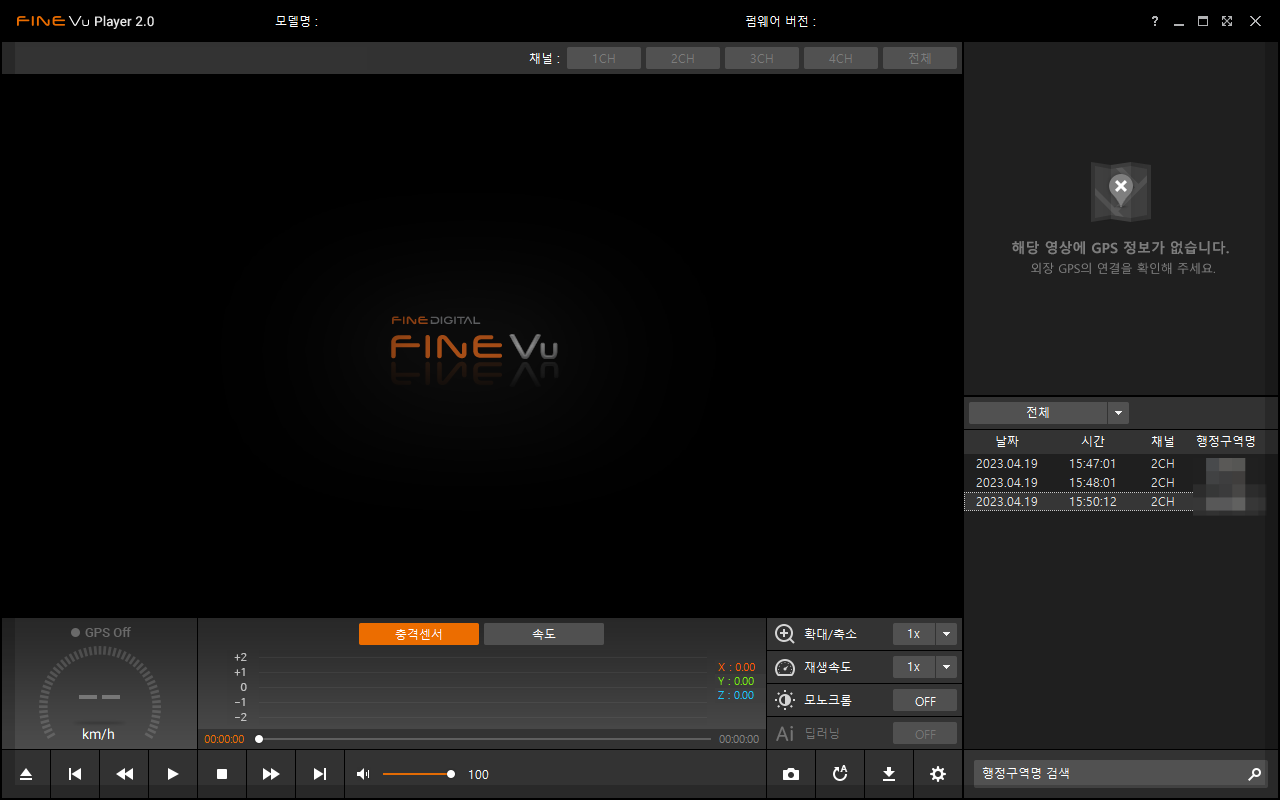Click the download/save icon
Screen dimensions: 1280x800
(x=889, y=774)
